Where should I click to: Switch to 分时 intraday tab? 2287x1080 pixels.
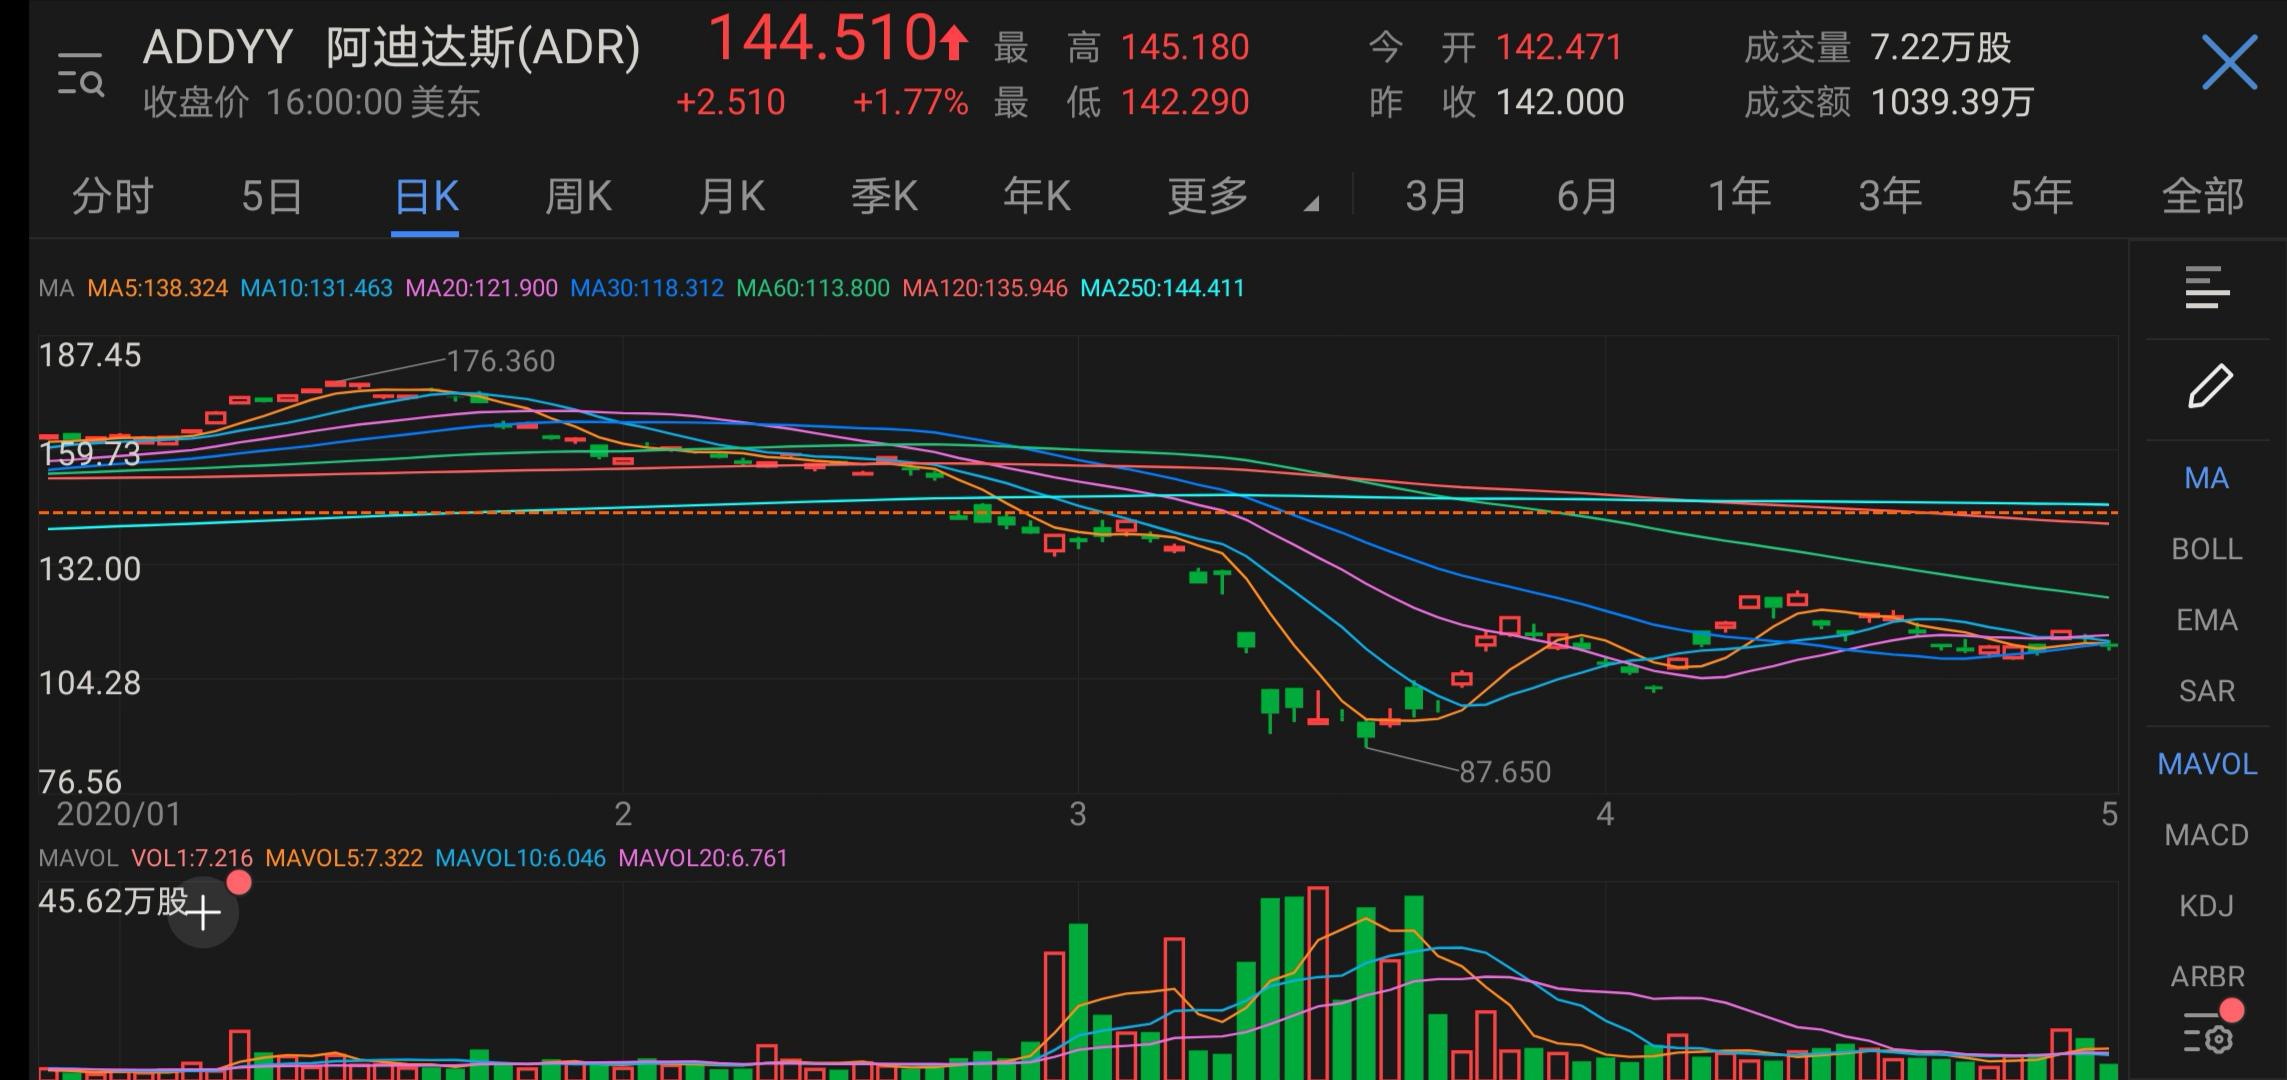click(x=113, y=196)
